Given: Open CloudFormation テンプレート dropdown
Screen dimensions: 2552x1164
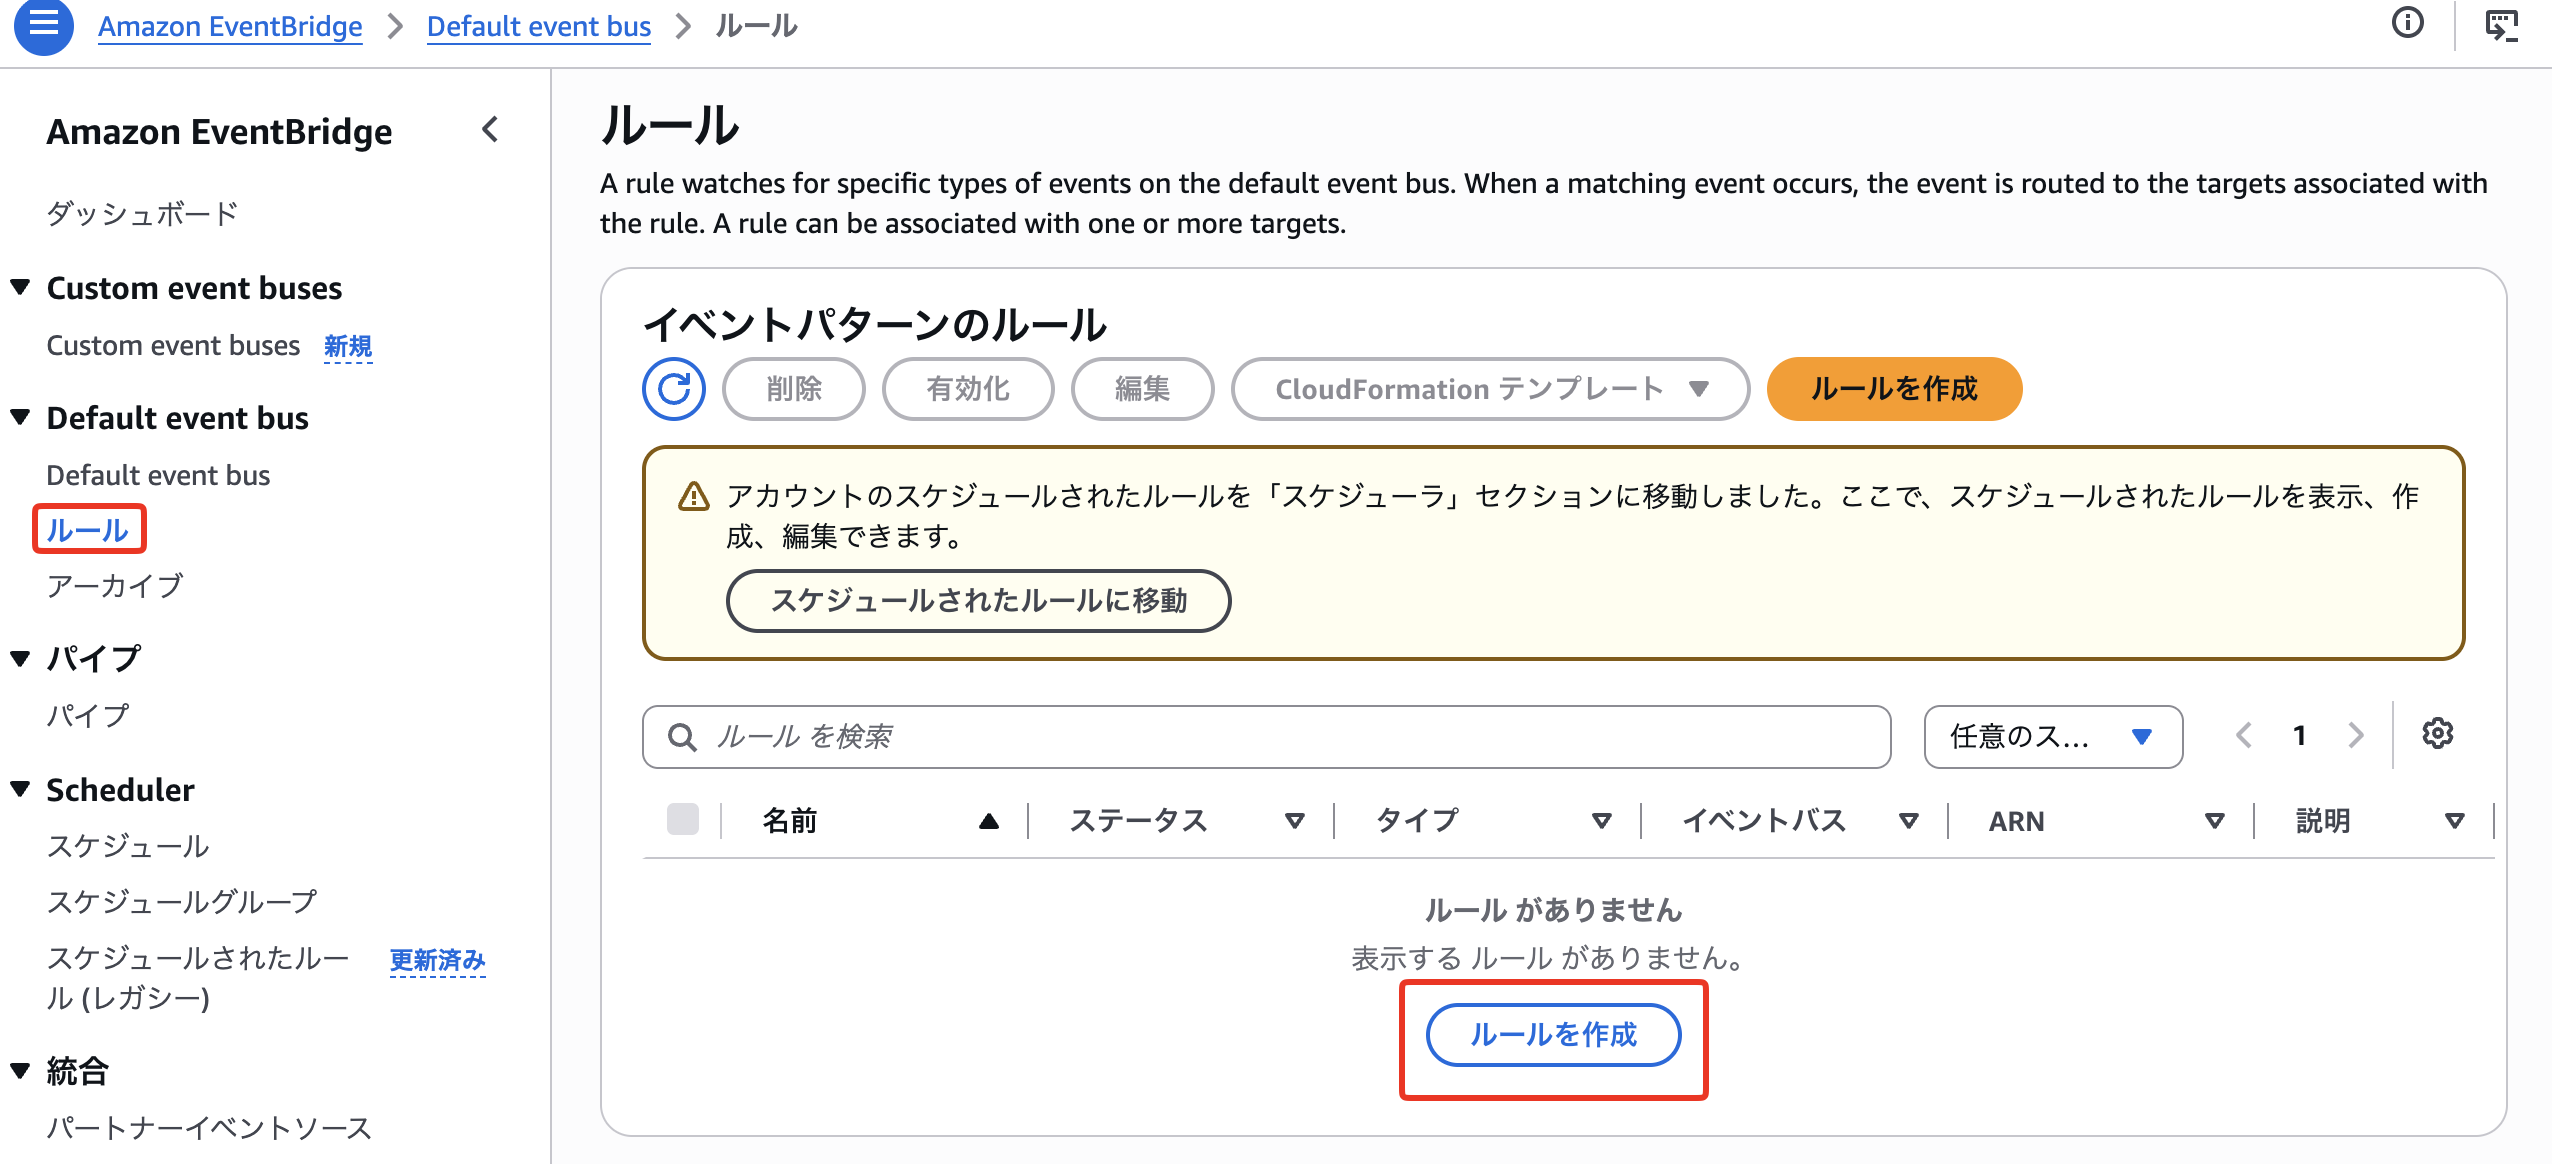Looking at the screenshot, I should click(x=1490, y=389).
